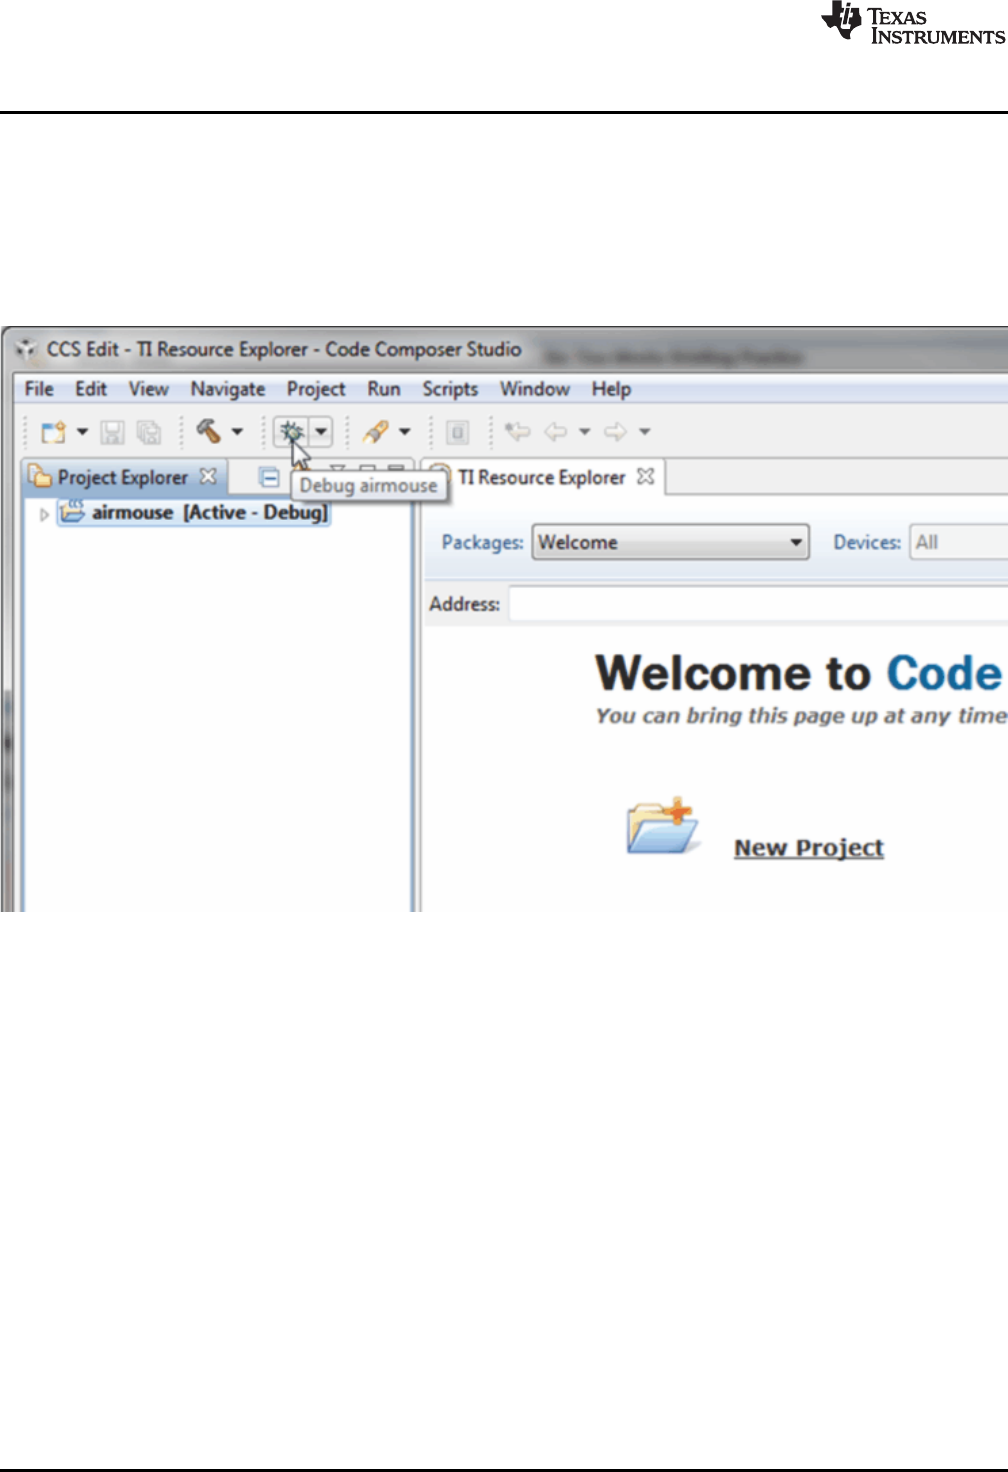Open the View menu
Image resolution: width=1008 pixels, height=1472 pixels.
(148, 389)
